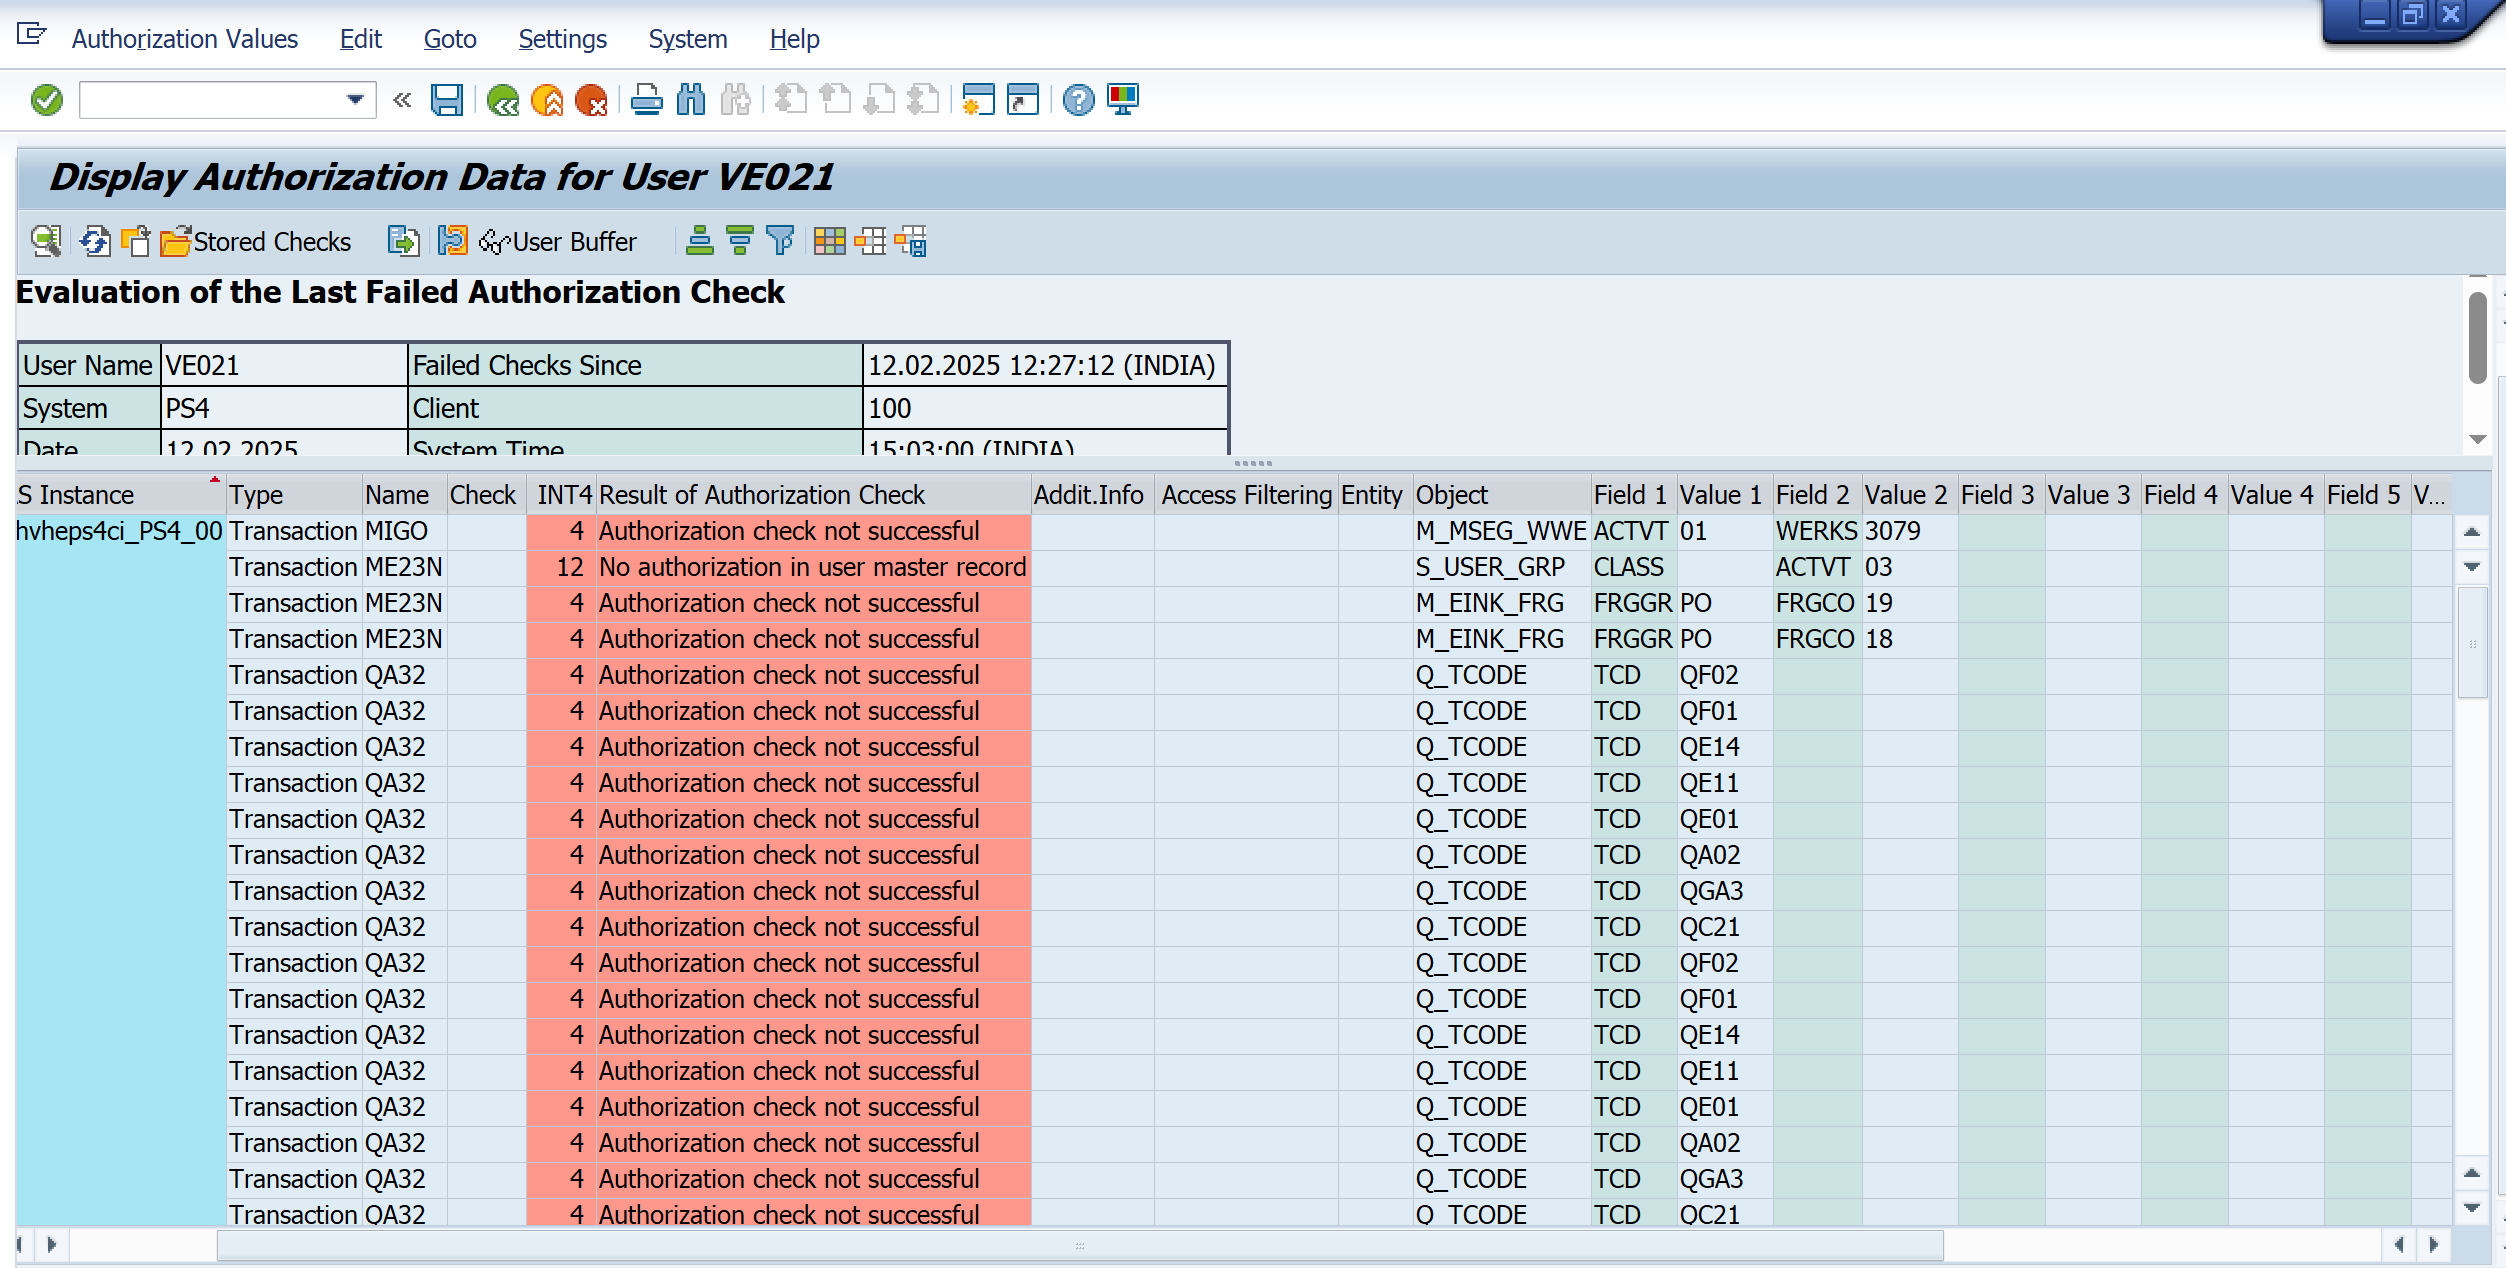This screenshot has height=1268, width=2506.
Task: Click the Customize Local Layout monitor icon
Action: [x=1123, y=100]
